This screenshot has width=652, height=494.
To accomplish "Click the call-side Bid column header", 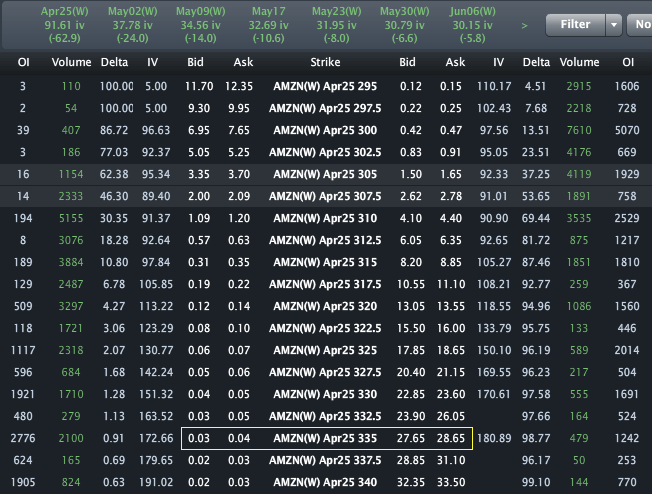I will [x=195, y=62].
